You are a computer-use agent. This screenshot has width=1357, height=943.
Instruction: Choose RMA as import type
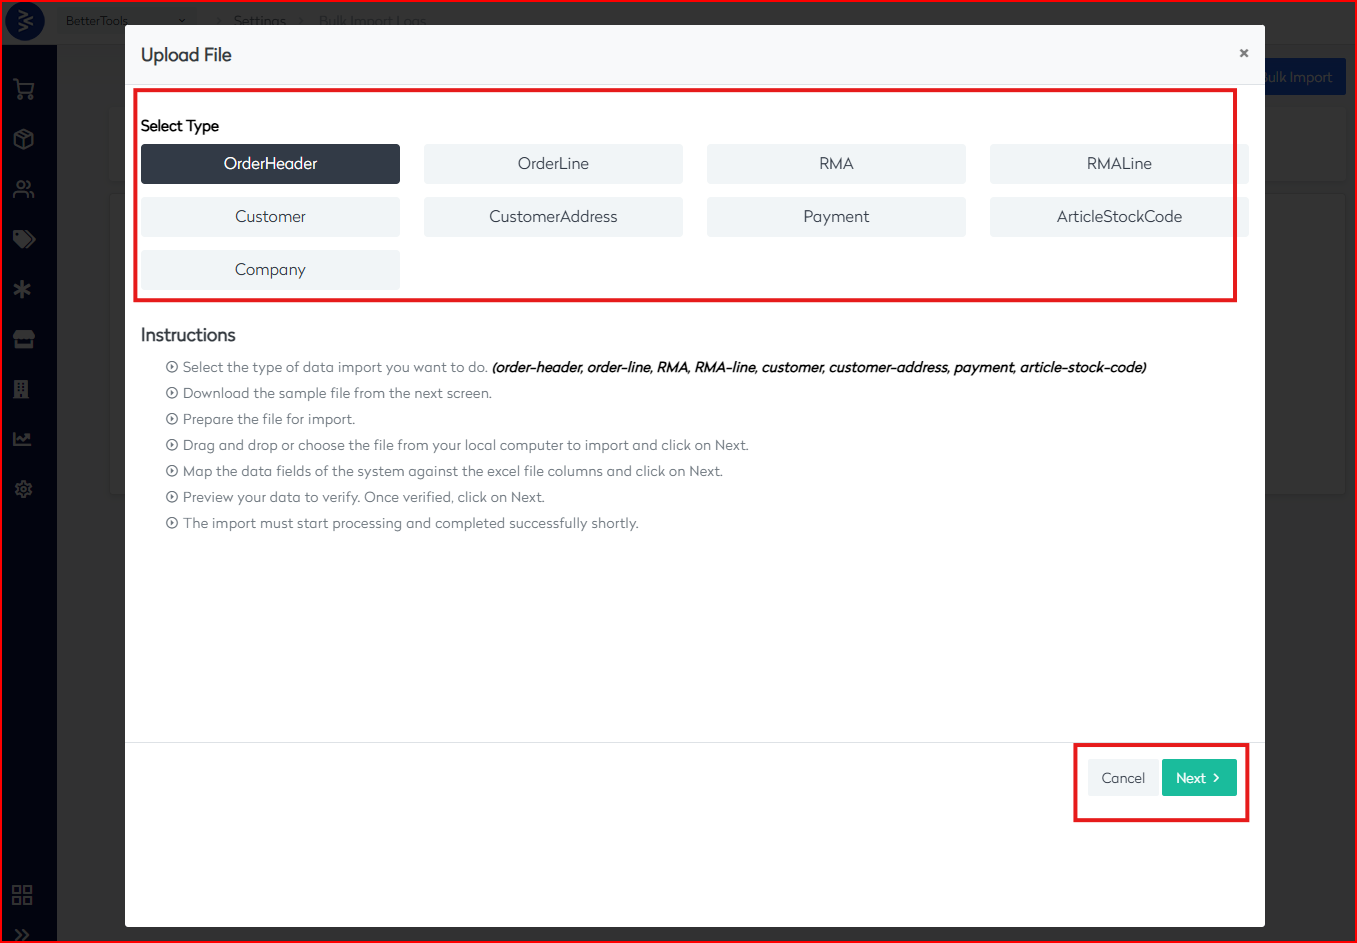tap(836, 164)
